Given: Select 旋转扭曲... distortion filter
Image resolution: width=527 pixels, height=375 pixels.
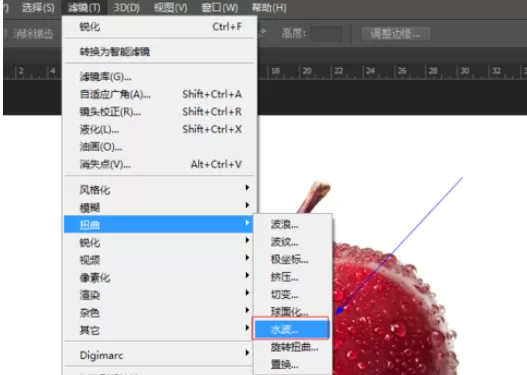Looking at the screenshot, I should click(292, 346).
